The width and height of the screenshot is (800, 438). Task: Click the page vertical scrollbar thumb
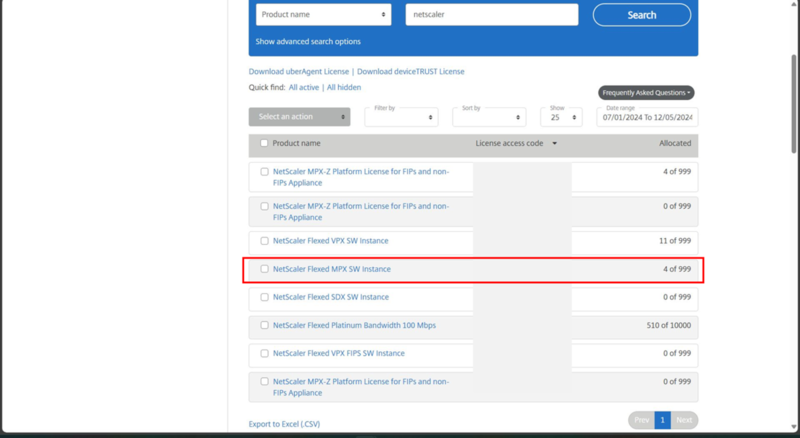[x=794, y=104]
